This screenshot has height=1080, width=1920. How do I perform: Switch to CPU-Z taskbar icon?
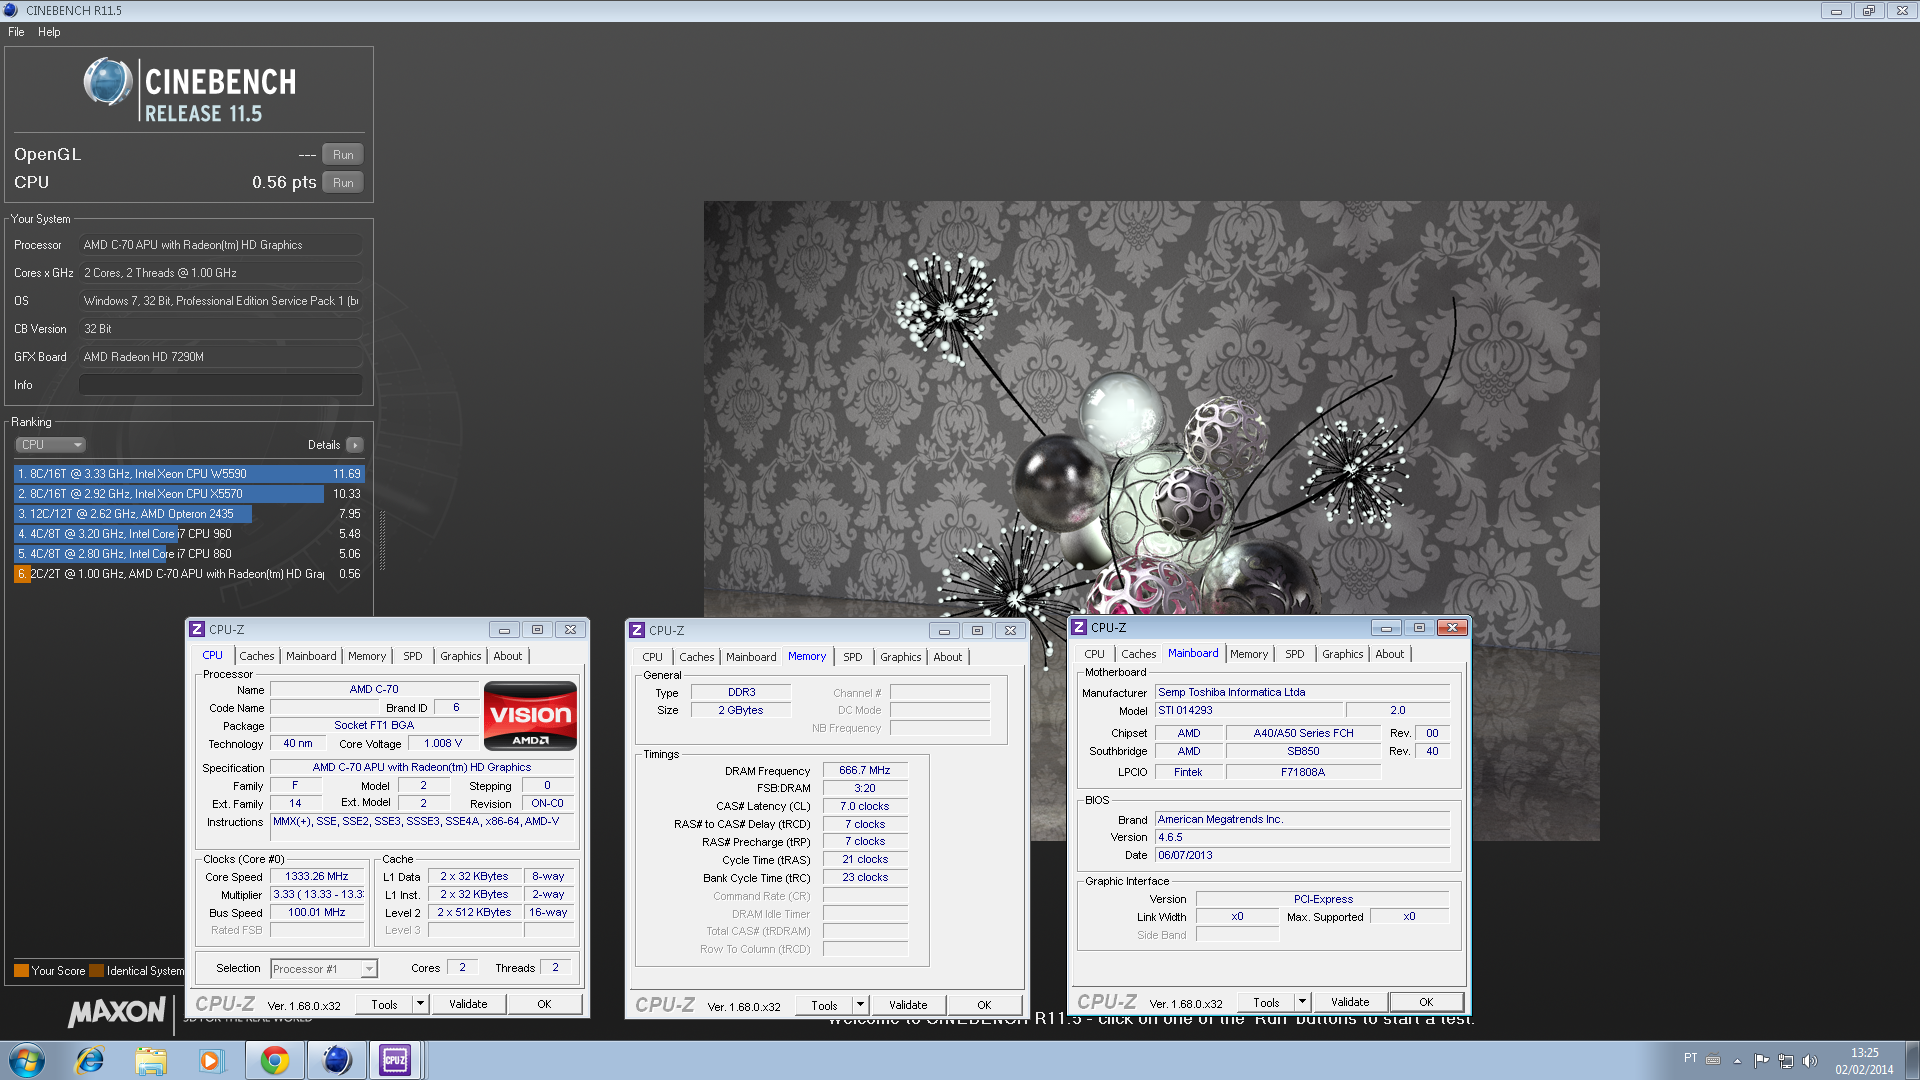(x=395, y=1060)
